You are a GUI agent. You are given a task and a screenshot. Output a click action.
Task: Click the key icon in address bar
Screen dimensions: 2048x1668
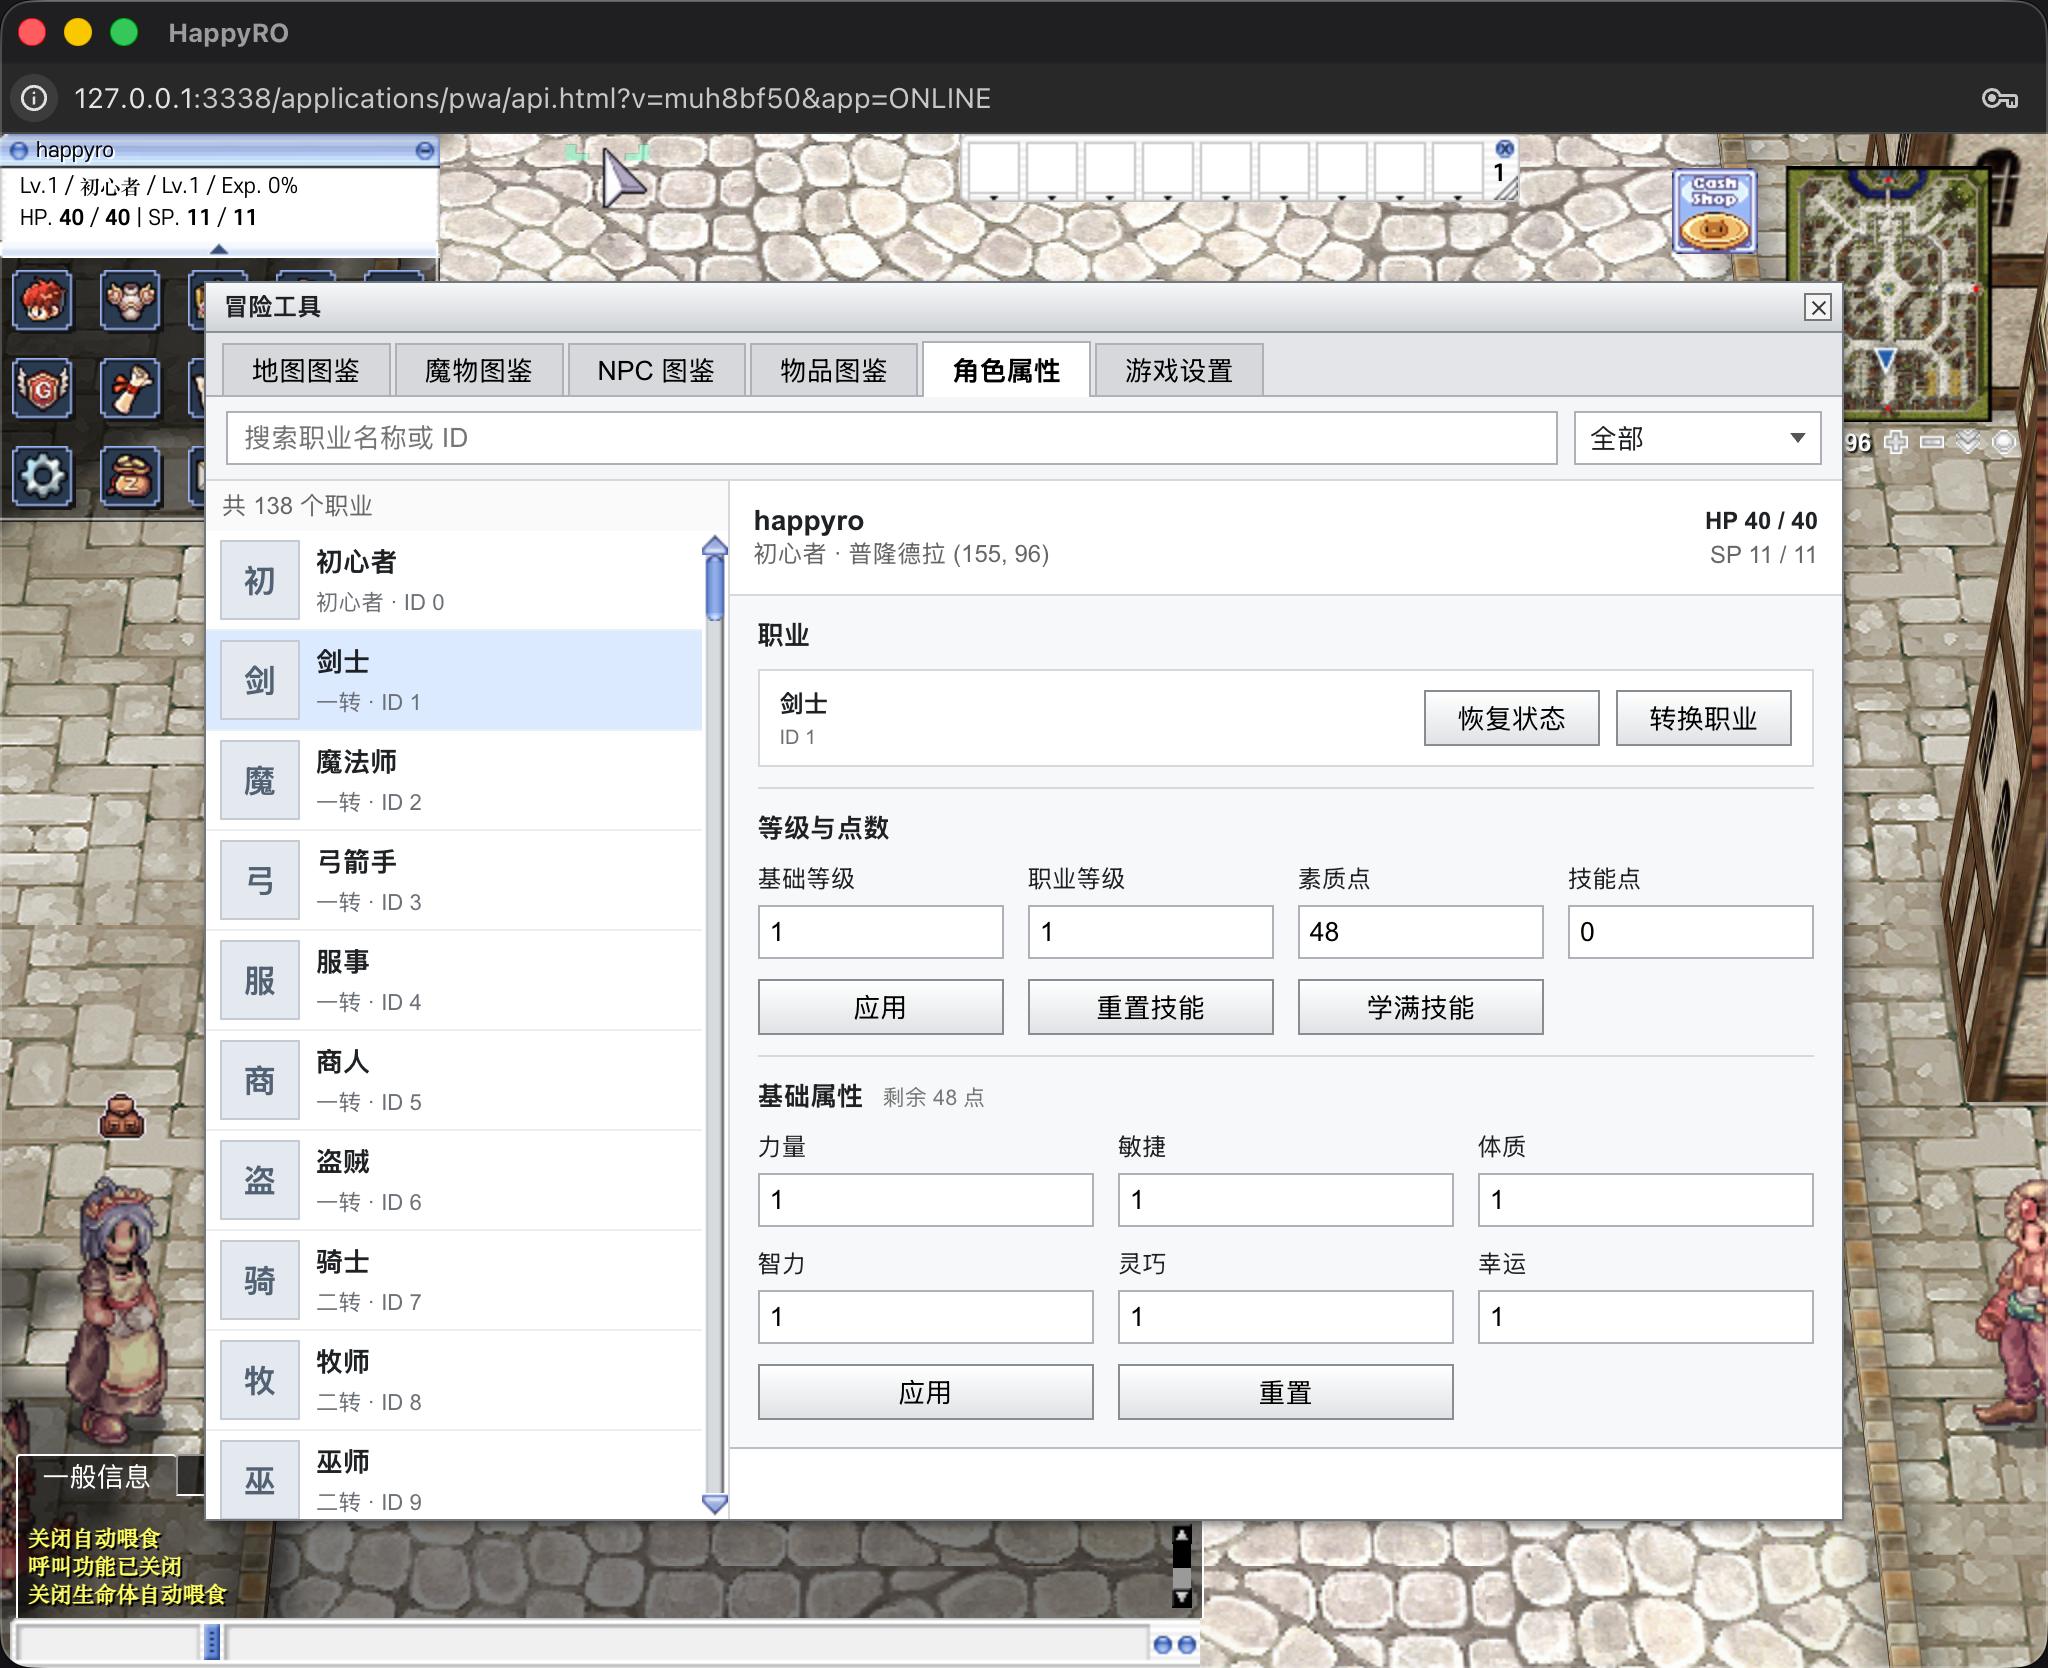point(2000,98)
